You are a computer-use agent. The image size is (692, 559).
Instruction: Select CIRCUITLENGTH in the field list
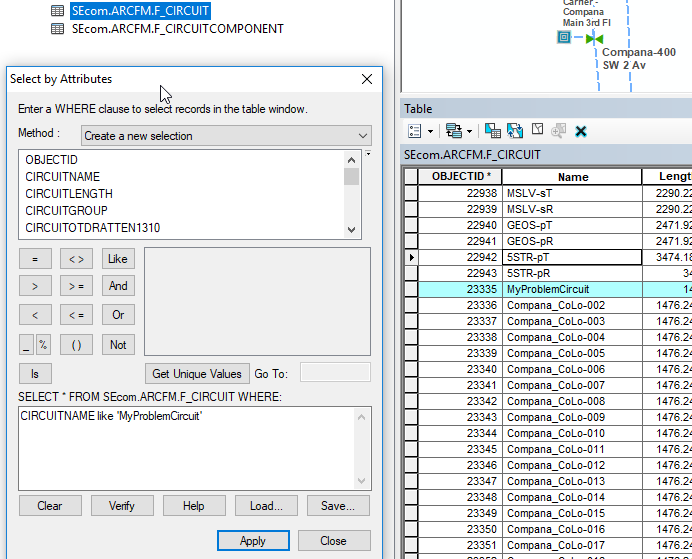pos(69,194)
